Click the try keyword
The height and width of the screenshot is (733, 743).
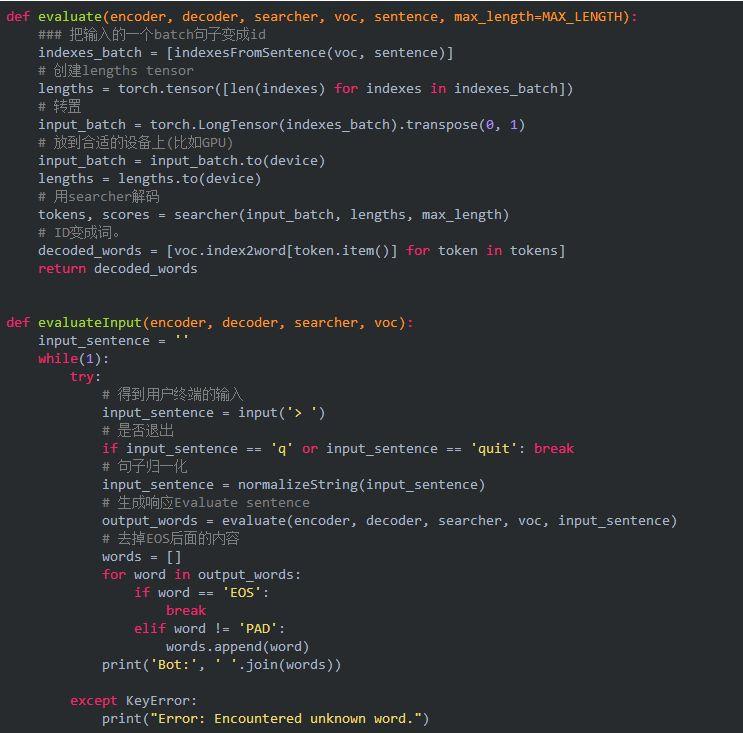click(x=82, y=377)
